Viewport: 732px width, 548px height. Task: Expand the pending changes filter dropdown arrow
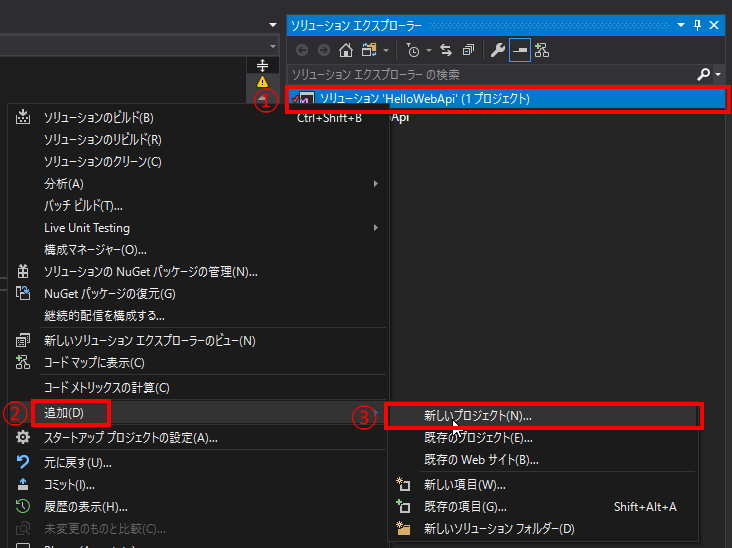tap(429, 50)
